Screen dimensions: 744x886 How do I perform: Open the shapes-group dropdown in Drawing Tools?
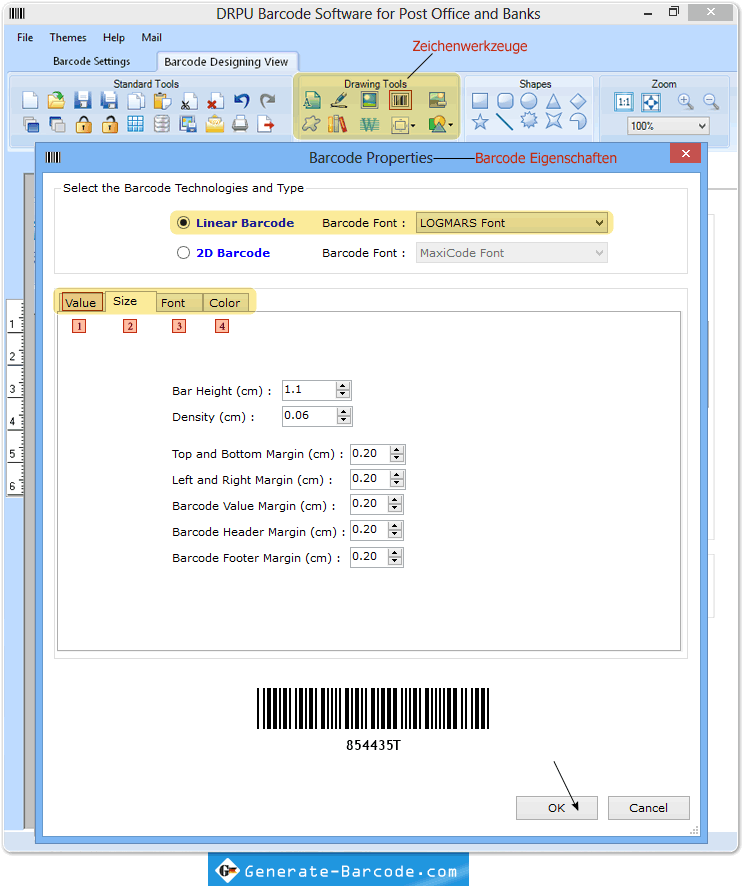tap(450, 125)
